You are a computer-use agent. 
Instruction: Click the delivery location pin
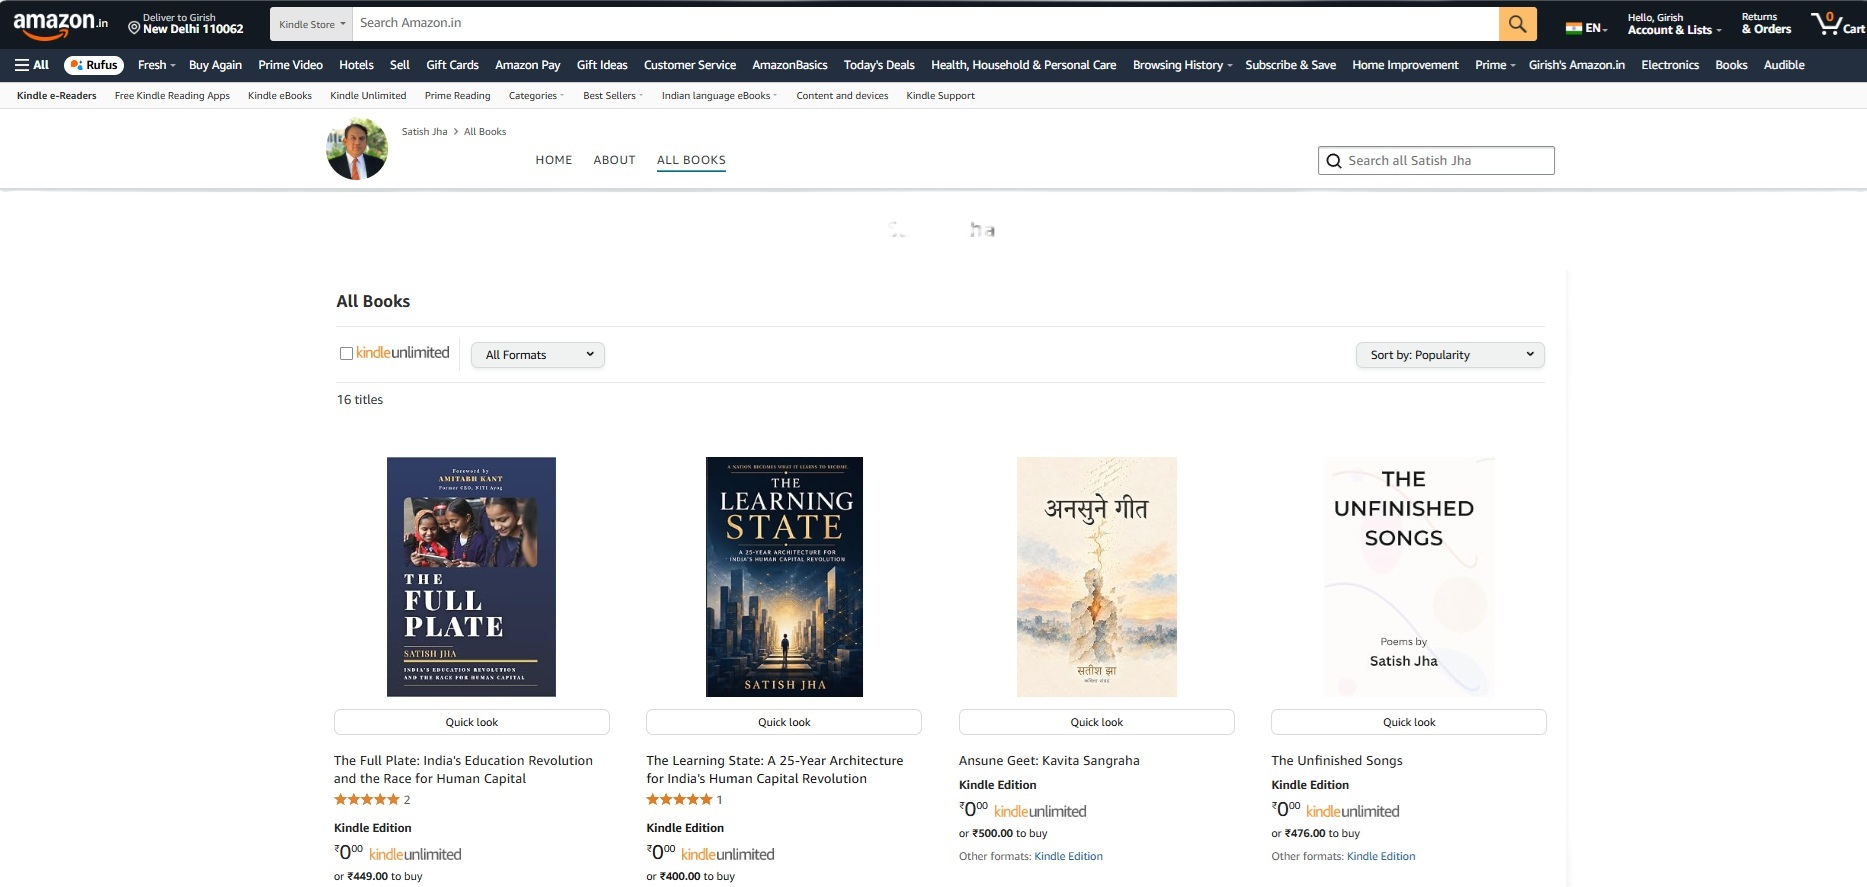pos(134,29)
